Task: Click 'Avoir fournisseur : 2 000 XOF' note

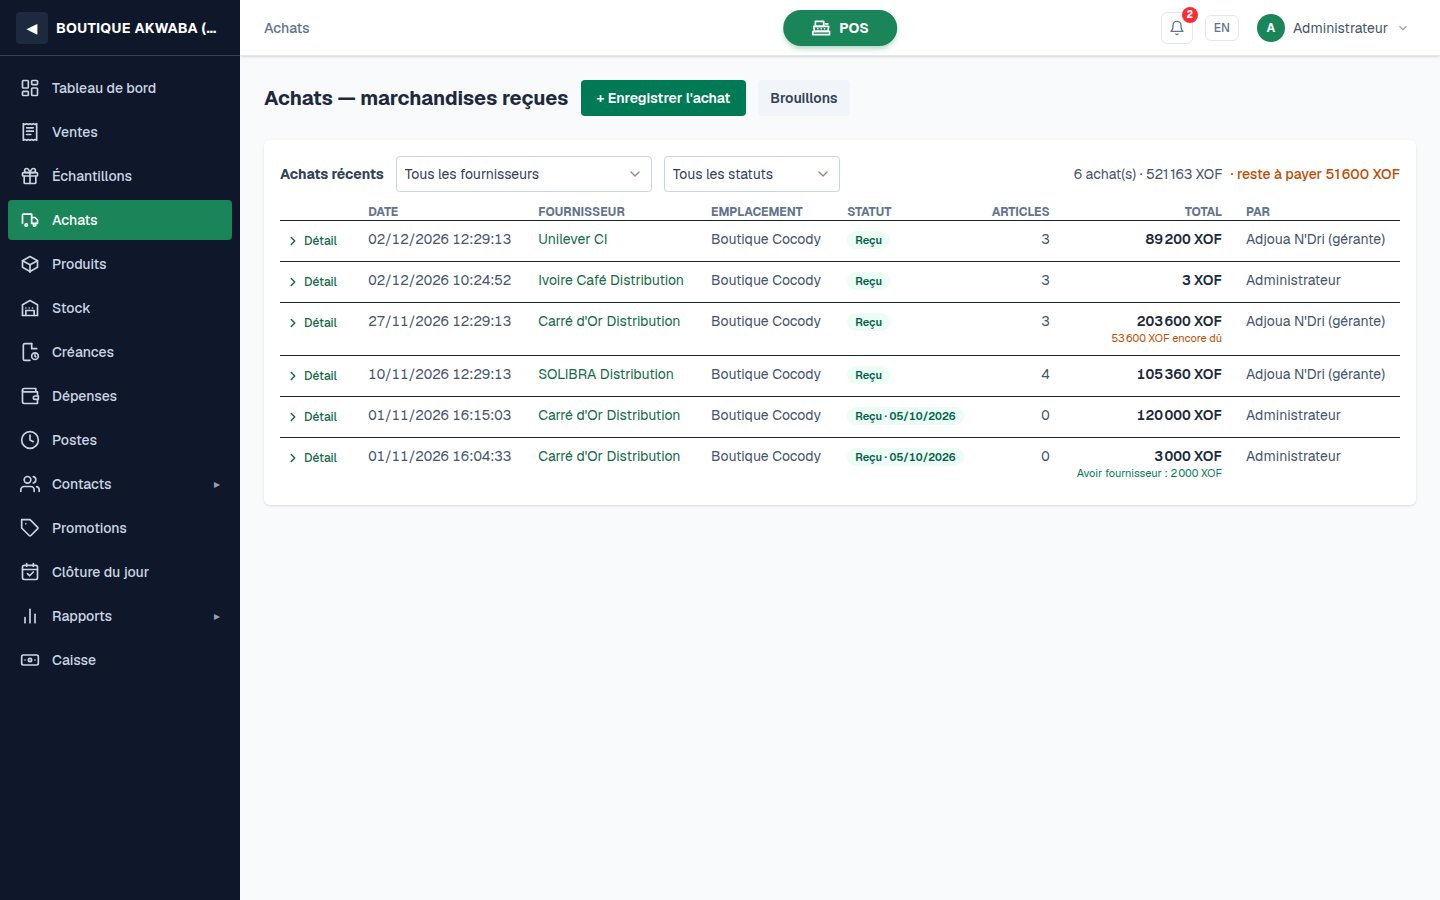Action: (x=1149, y=473)
